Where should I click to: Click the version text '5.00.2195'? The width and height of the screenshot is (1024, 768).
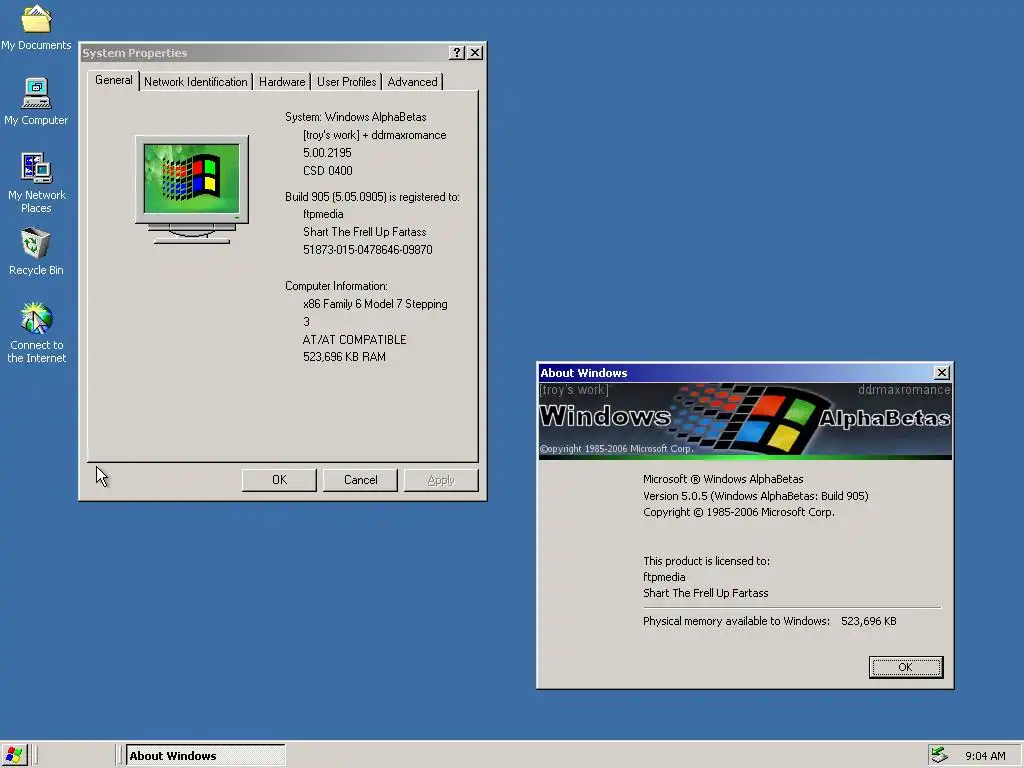[x=327, y=153]
